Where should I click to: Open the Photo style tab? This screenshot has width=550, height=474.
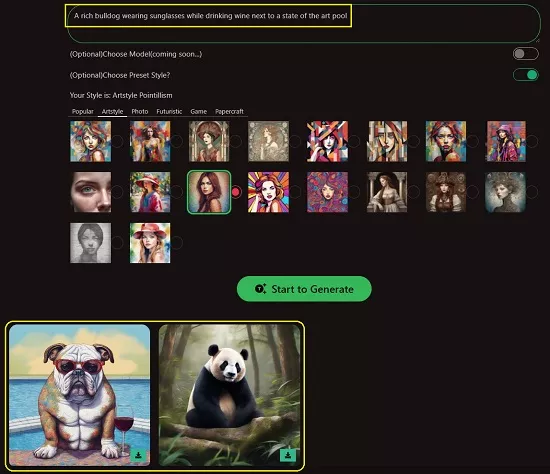pos(140,112)
